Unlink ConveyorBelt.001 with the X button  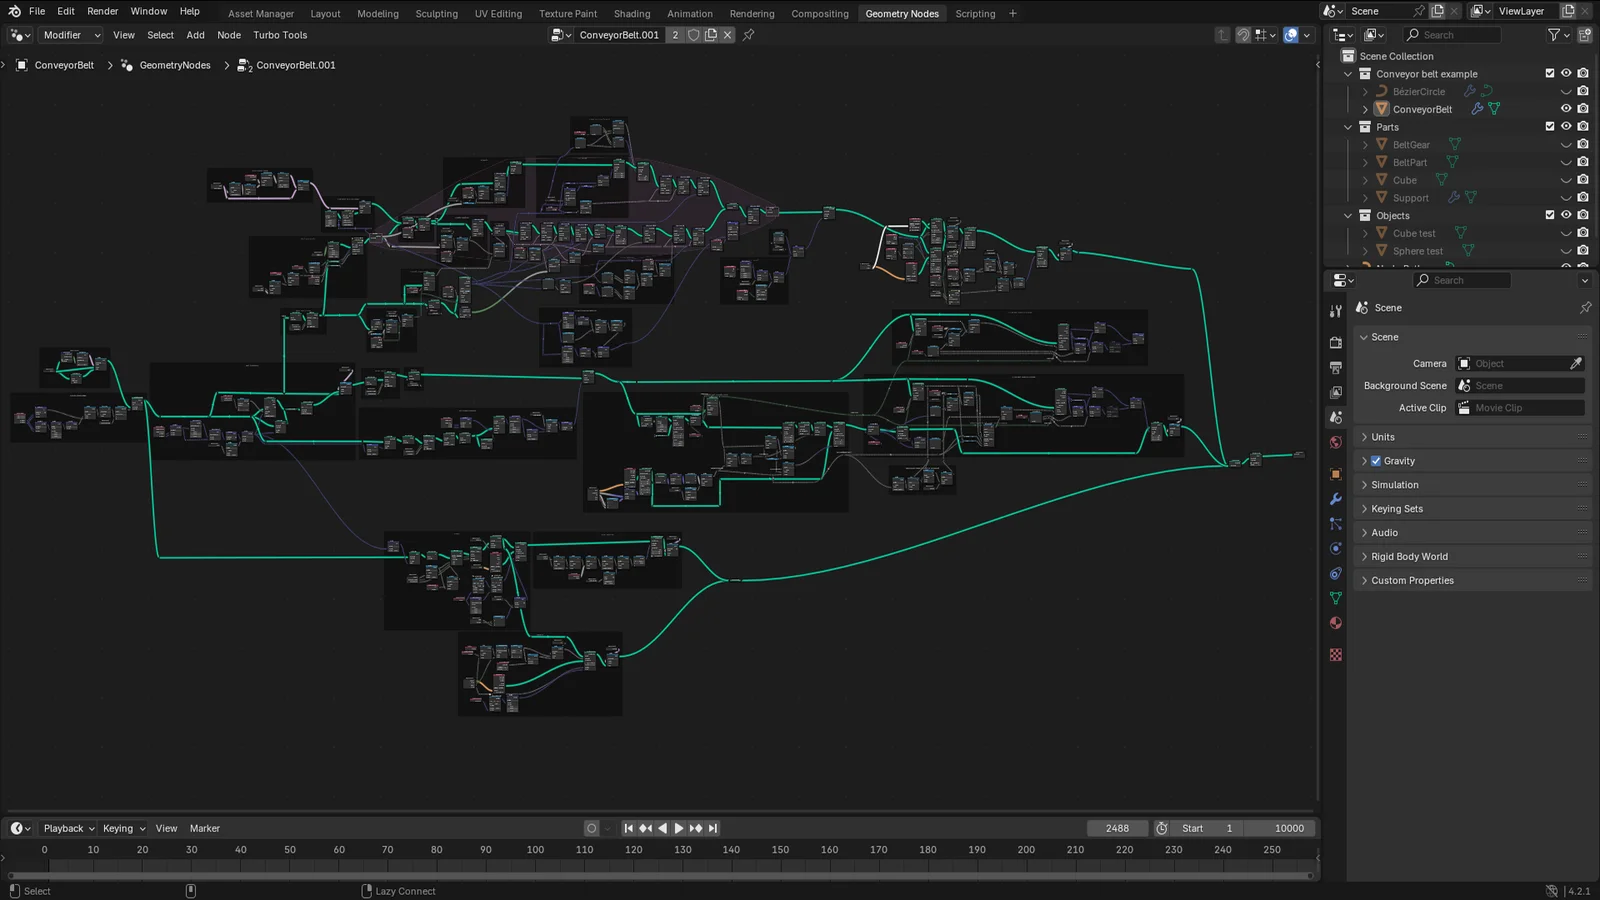(x=727, y=35)
